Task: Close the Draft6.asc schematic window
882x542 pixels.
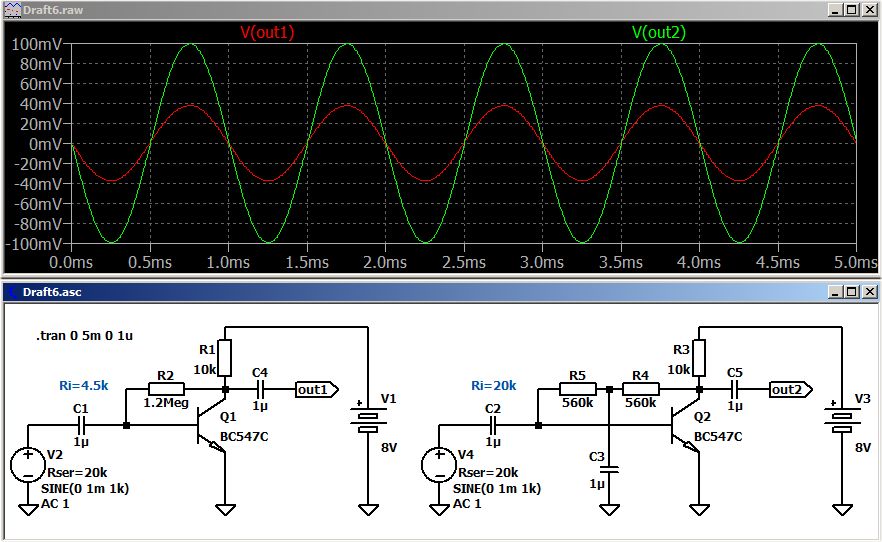Action: point(870,292)
